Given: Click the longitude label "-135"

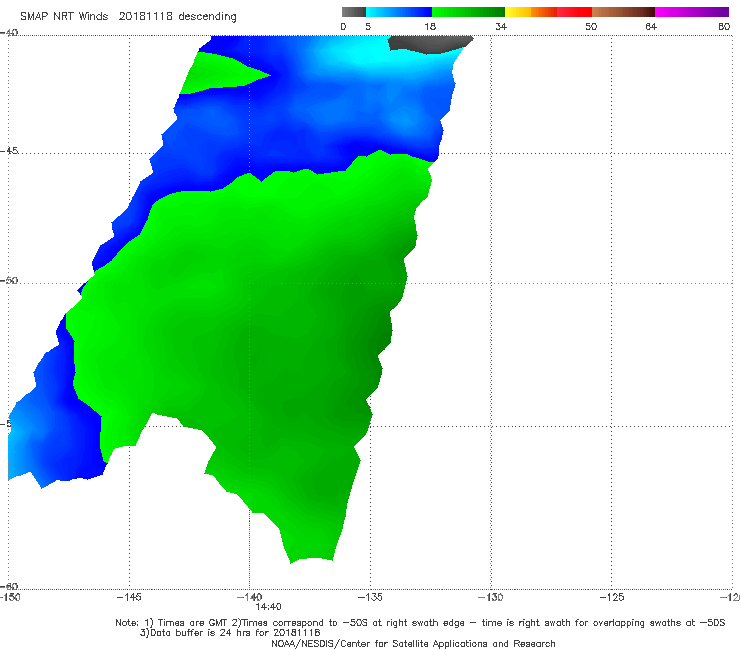Looking at the screenshot, I should (x=370, y=598).
